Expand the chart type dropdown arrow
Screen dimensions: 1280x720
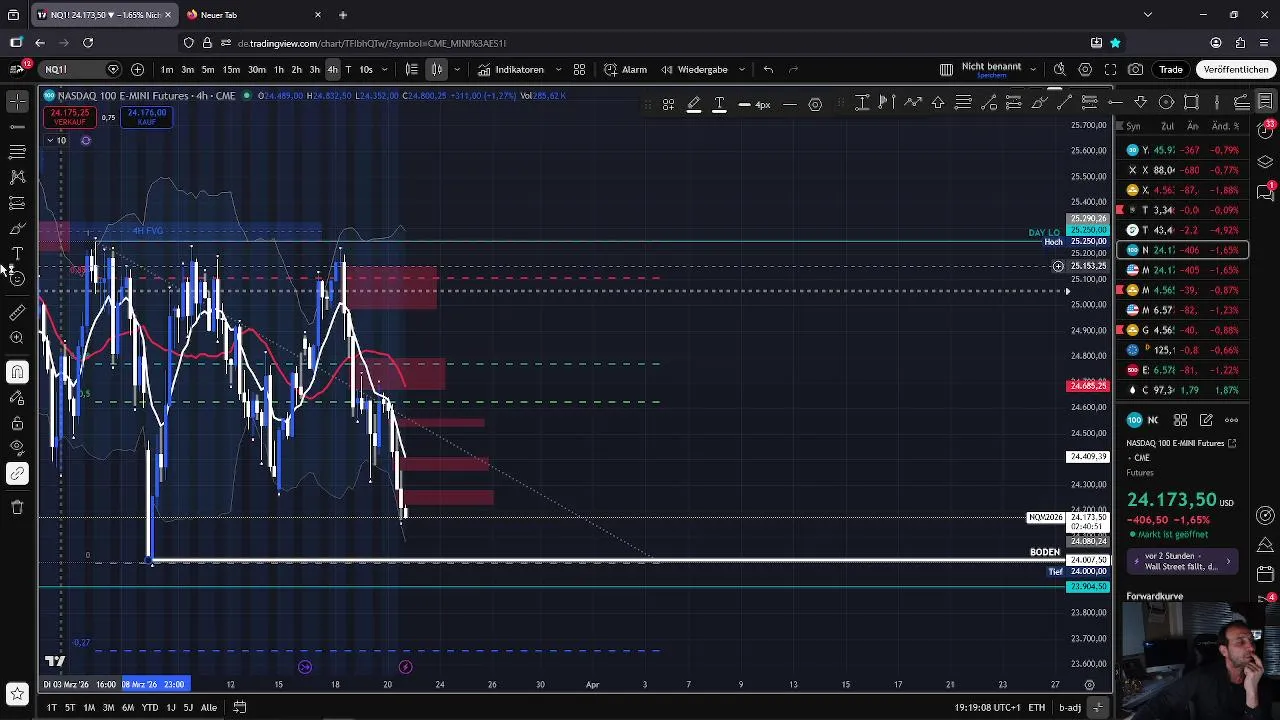point(457,69)
